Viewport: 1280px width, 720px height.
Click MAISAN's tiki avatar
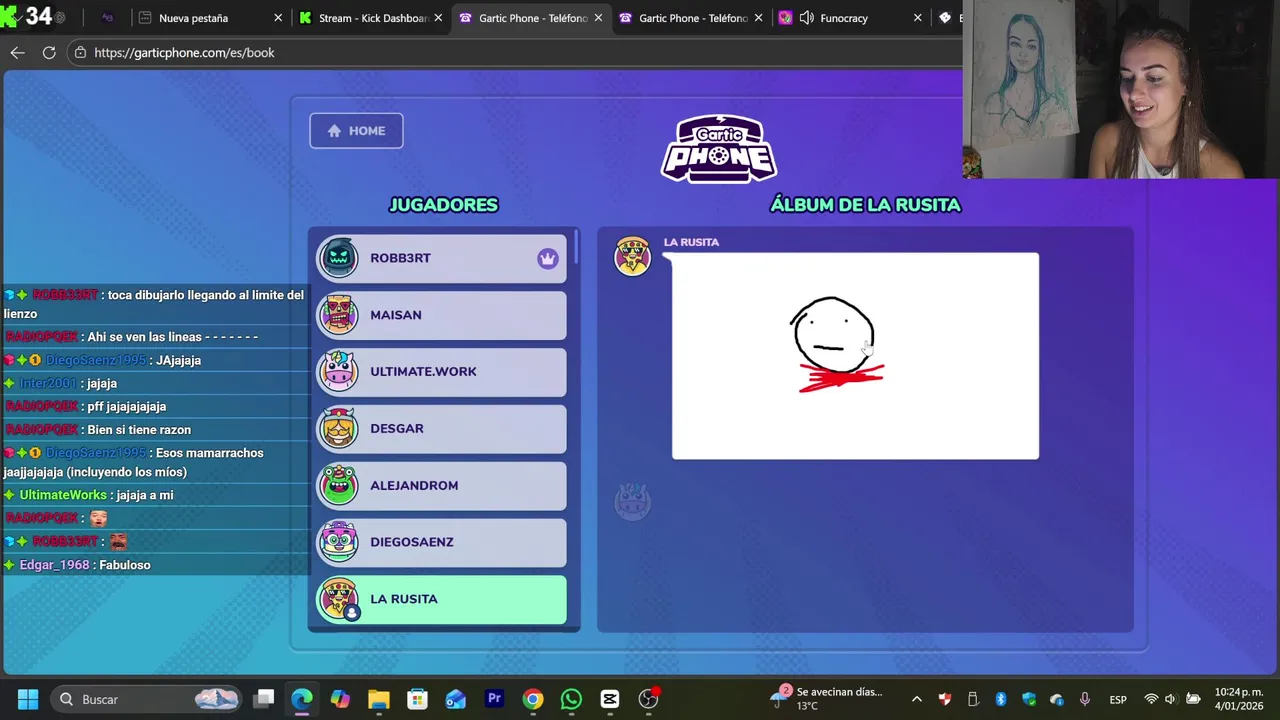click(x=338, y=315)
